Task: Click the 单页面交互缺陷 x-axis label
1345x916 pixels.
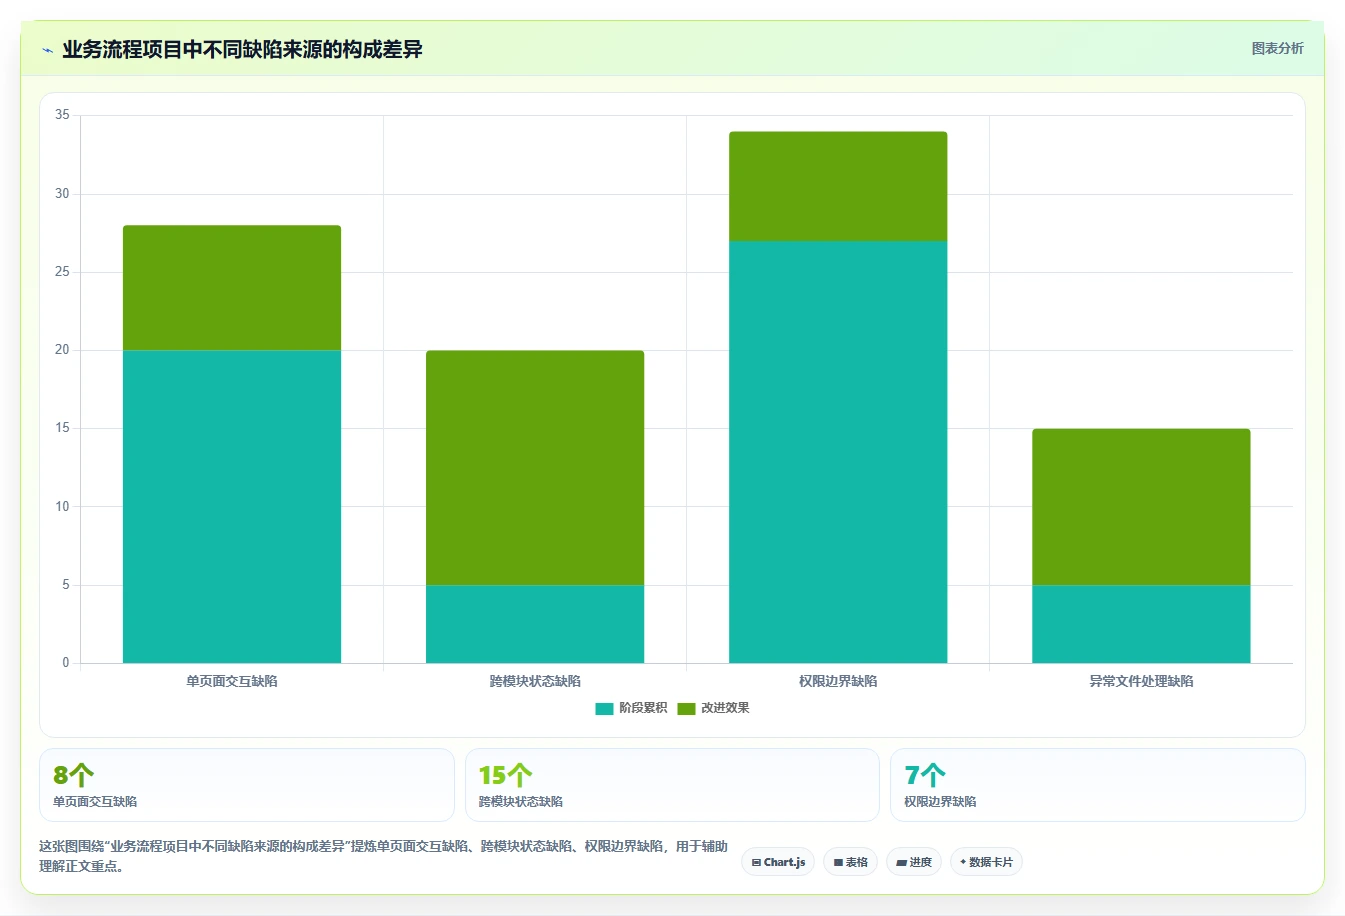Action: [x=232, y=681]
